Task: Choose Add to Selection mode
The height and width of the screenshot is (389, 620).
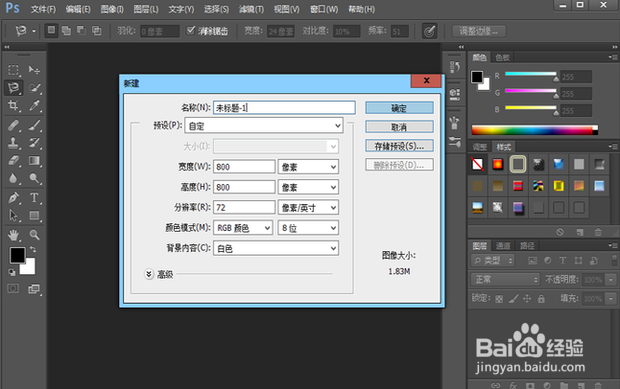Action: tap(66, 30)
